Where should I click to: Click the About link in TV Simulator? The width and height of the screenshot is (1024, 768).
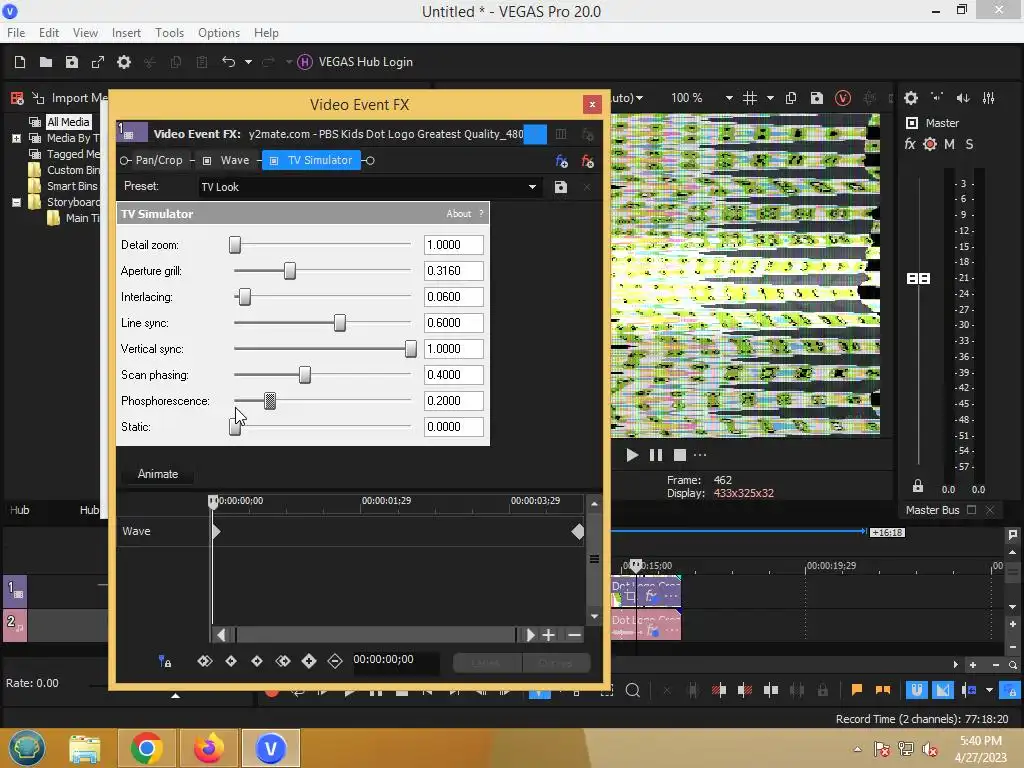(x=458, y=214)
